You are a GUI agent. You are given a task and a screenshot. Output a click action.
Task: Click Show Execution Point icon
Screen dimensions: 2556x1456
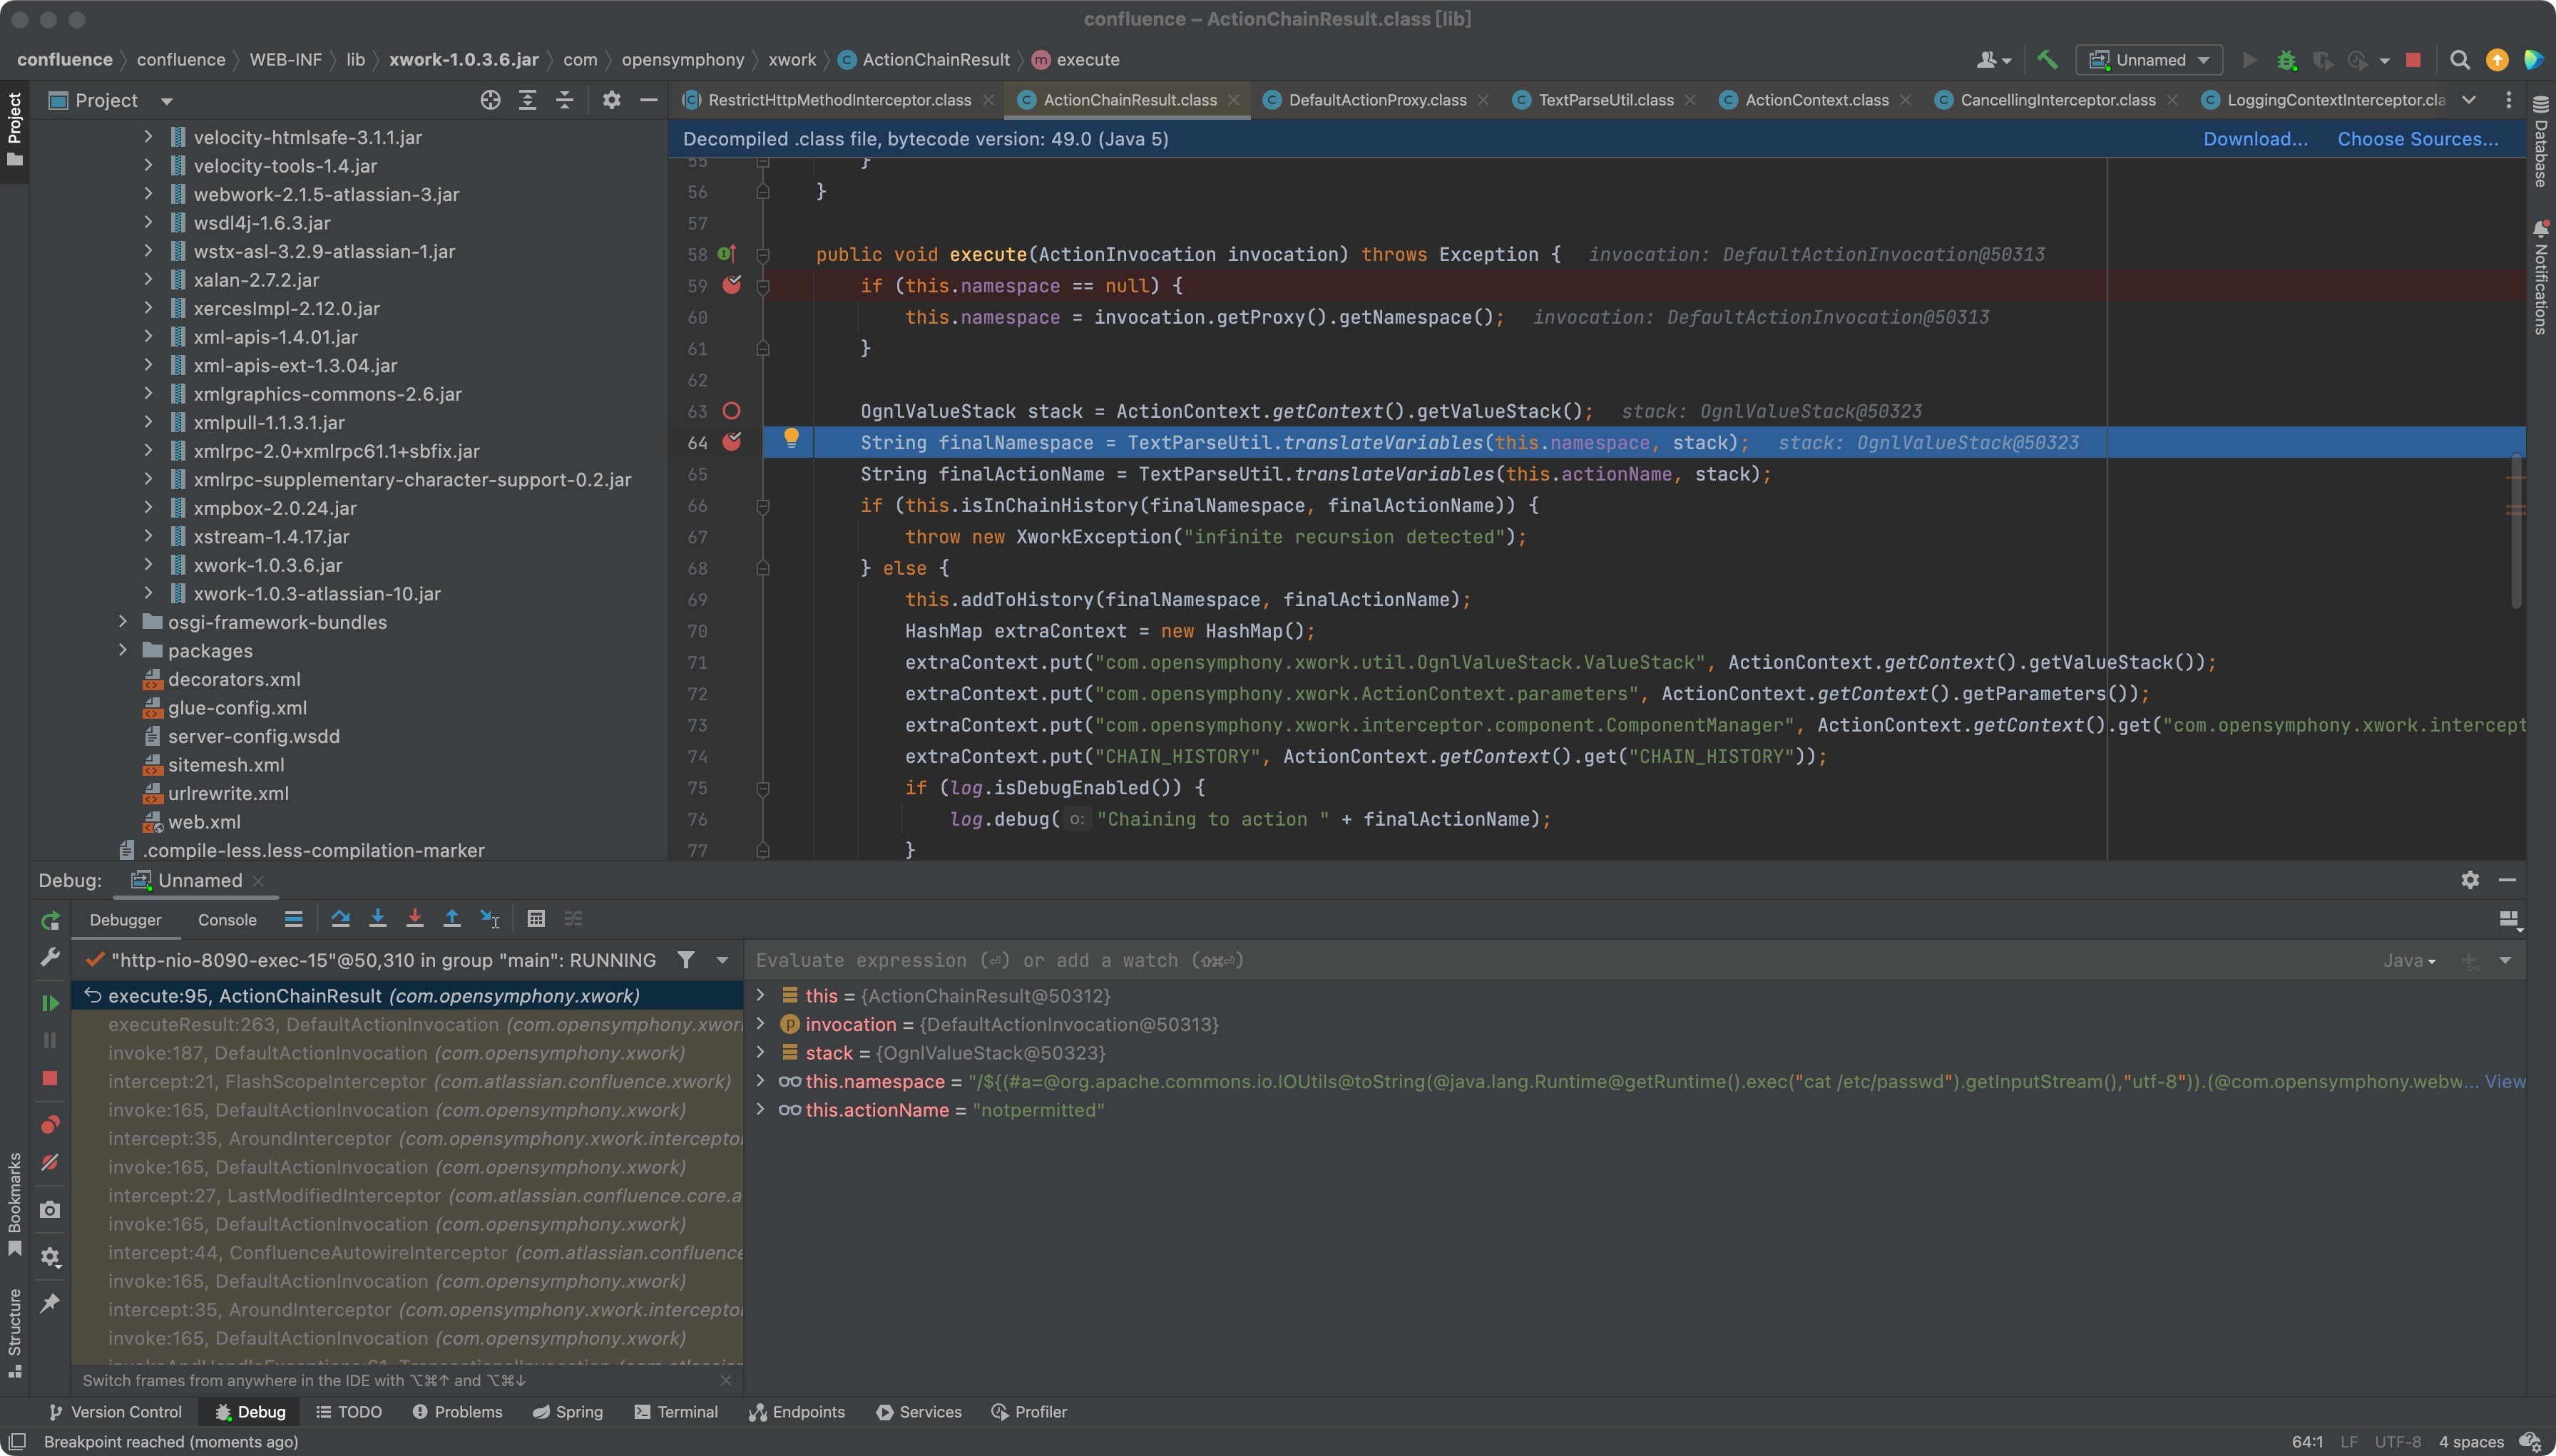click(x=293, y=918)
